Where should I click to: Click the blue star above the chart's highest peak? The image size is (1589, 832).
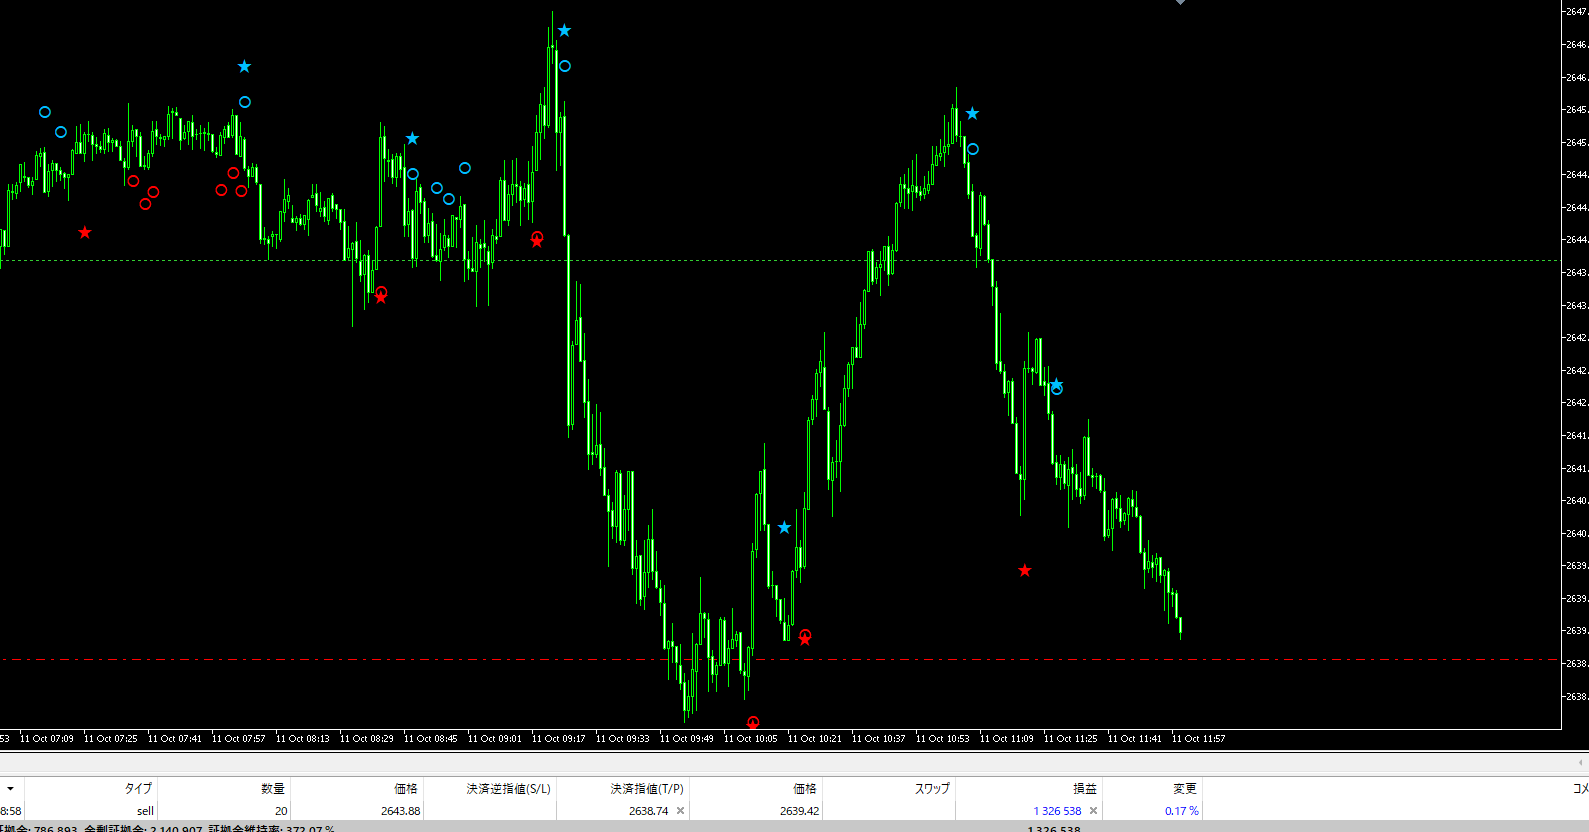(x=564, y=31)
